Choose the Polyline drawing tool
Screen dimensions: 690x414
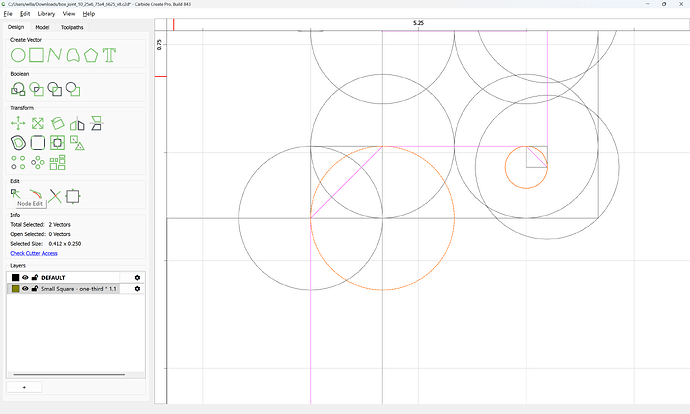[x=55, y=55]
